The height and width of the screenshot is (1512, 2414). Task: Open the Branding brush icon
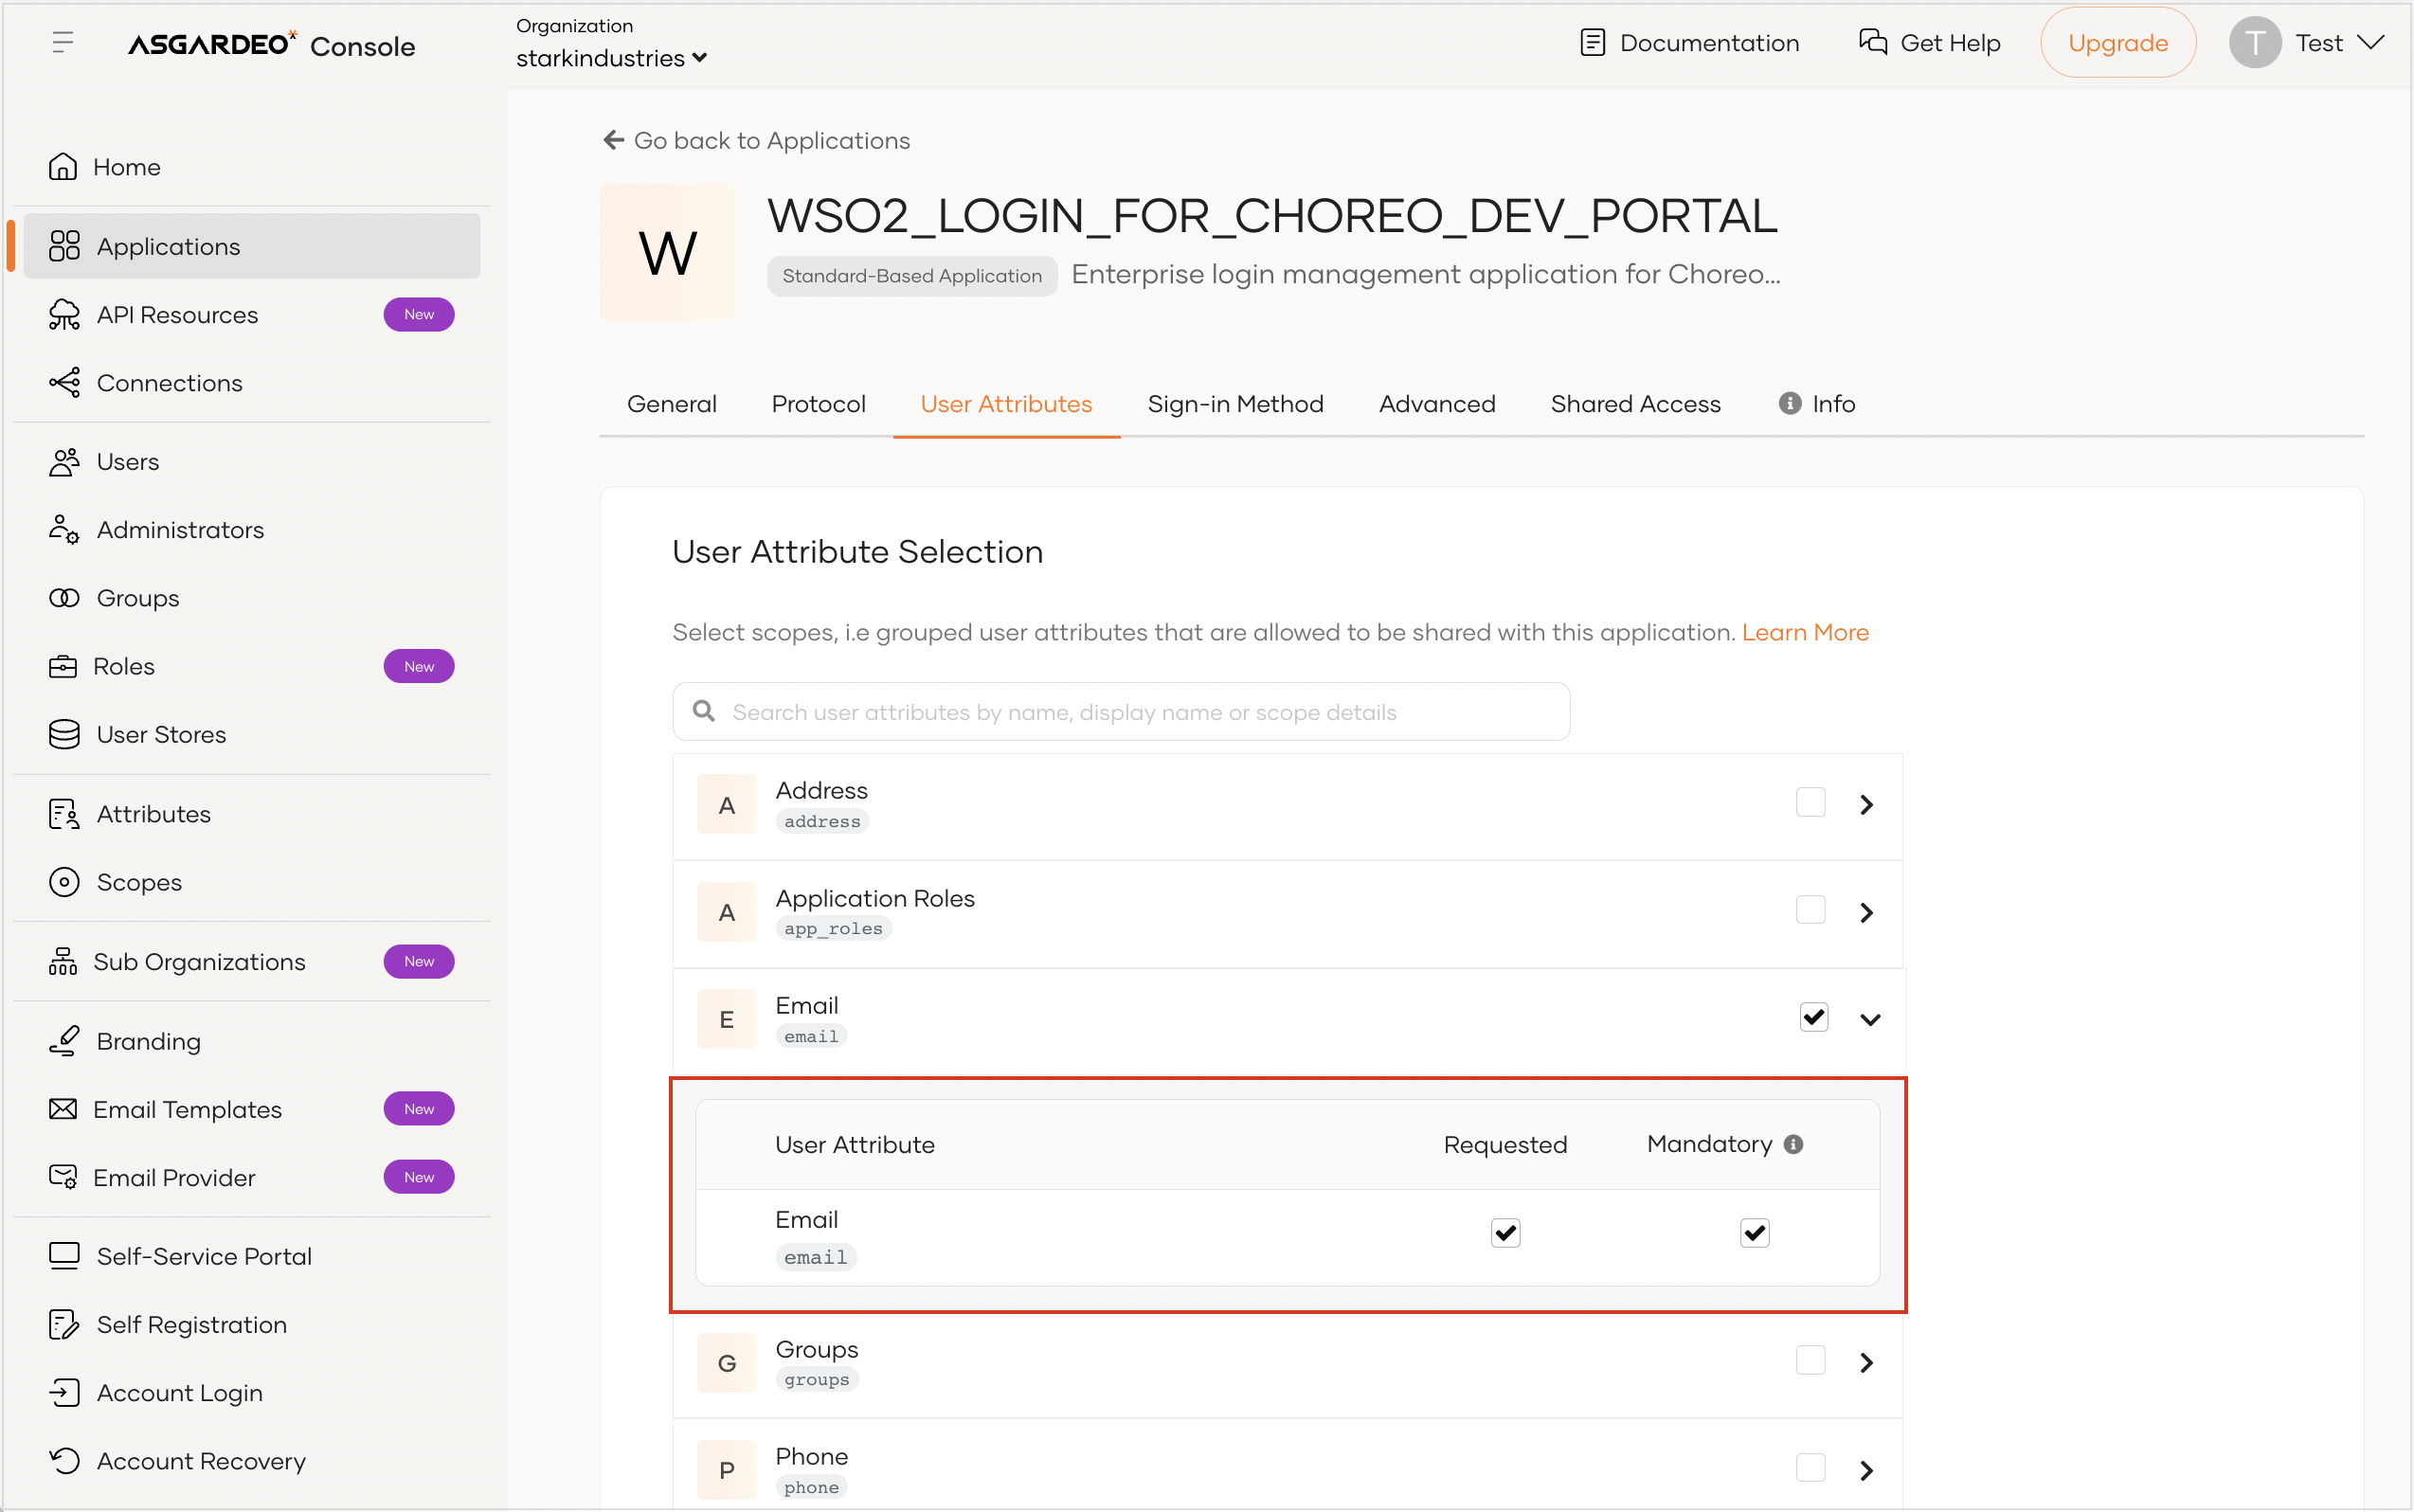(x=64, y=1041)
